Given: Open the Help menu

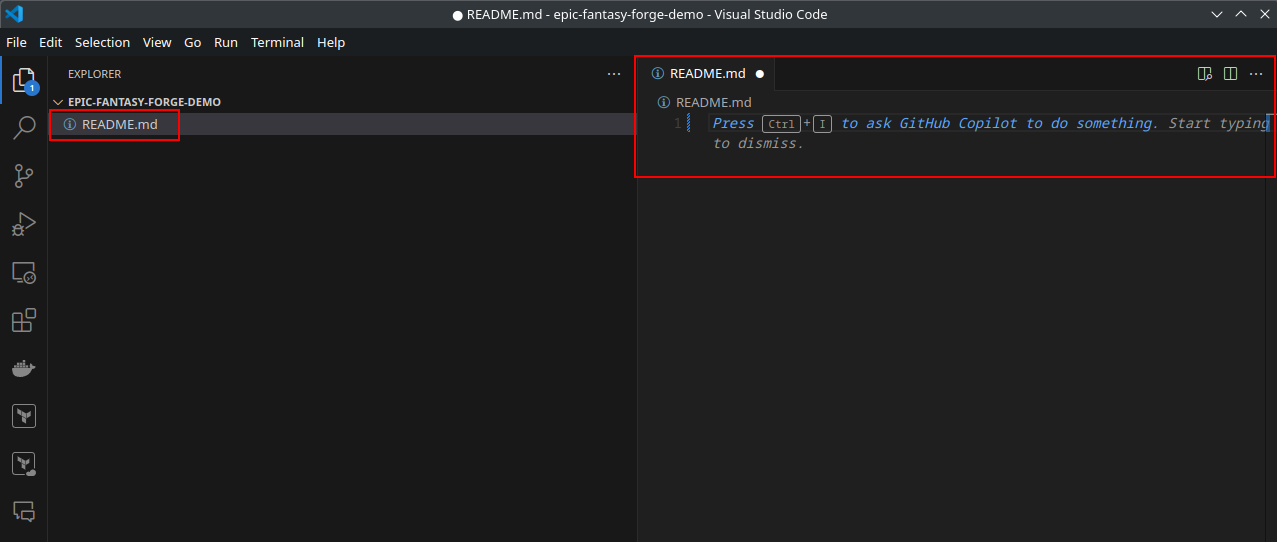Looking at the screenshot, I should tap(331, 42).
